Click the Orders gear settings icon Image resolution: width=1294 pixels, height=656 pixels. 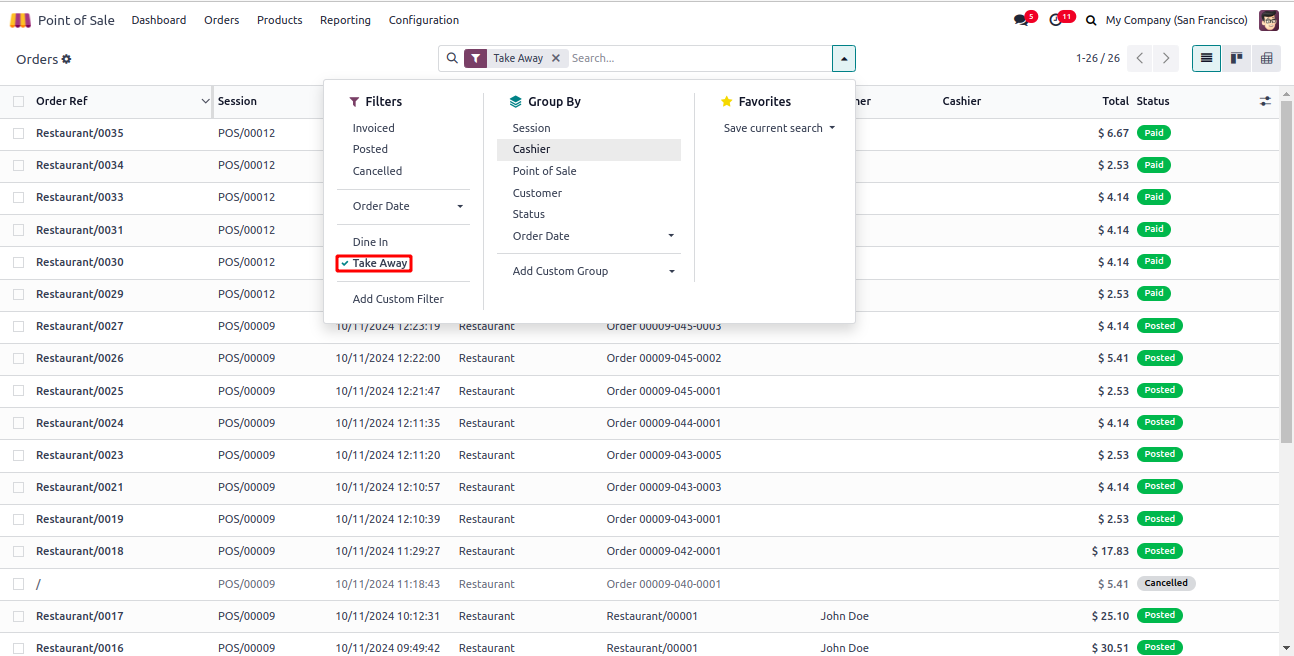pyautogui.click(x=67, y=59)
